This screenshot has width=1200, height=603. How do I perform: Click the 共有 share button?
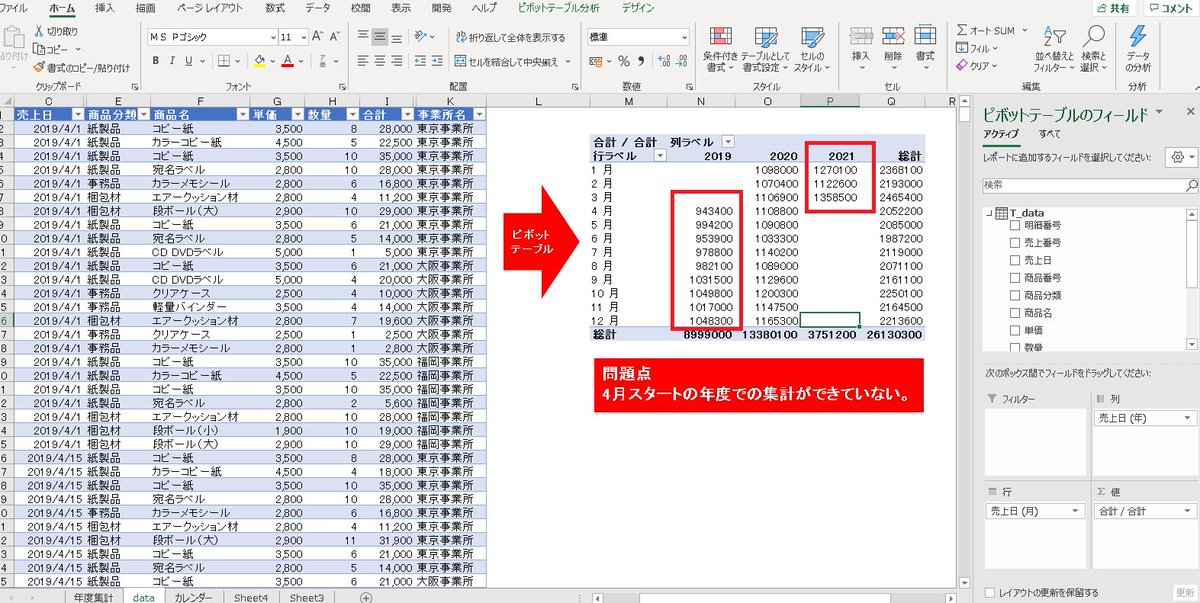coord(1112,7)
